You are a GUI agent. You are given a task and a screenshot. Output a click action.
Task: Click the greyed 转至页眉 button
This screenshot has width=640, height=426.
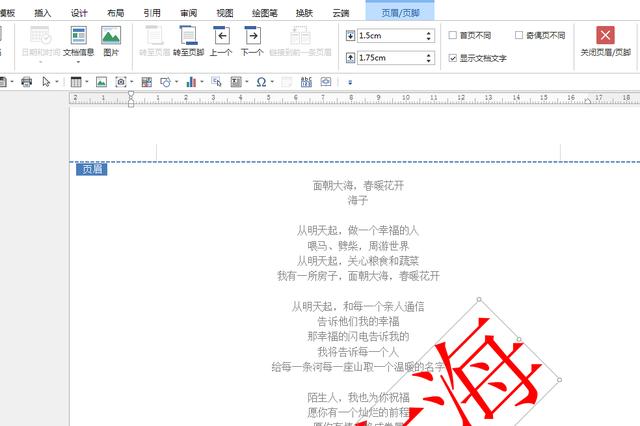point(155,40)
